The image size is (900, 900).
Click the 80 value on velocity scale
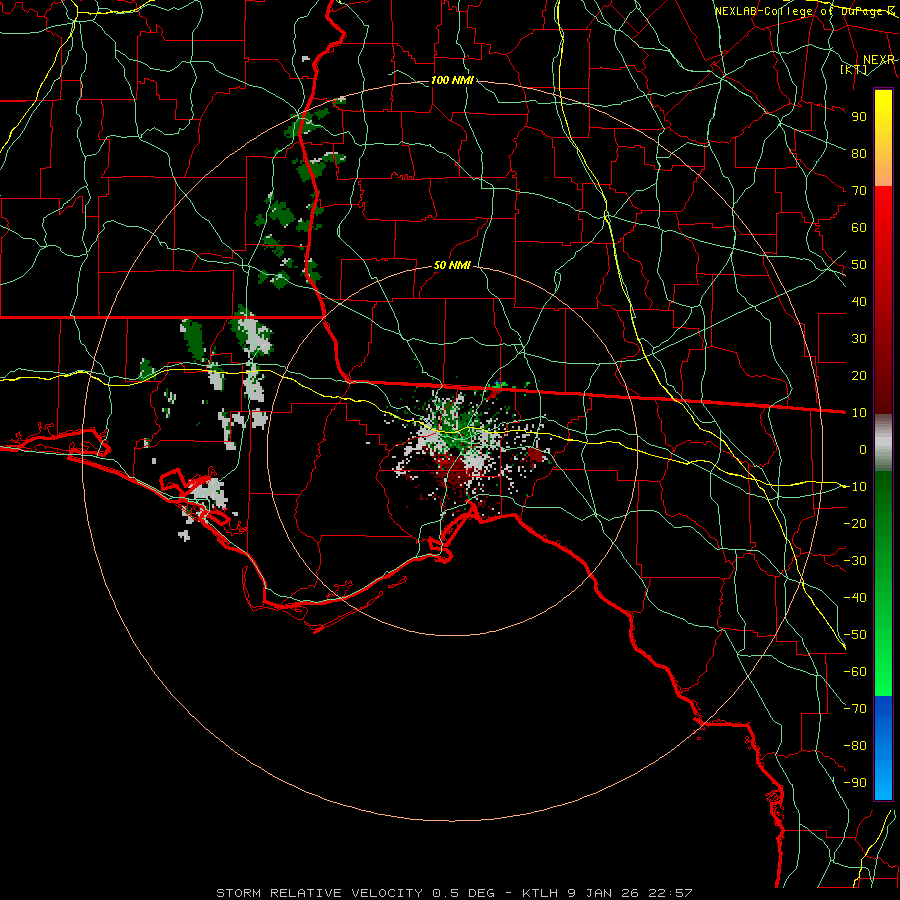859,154
